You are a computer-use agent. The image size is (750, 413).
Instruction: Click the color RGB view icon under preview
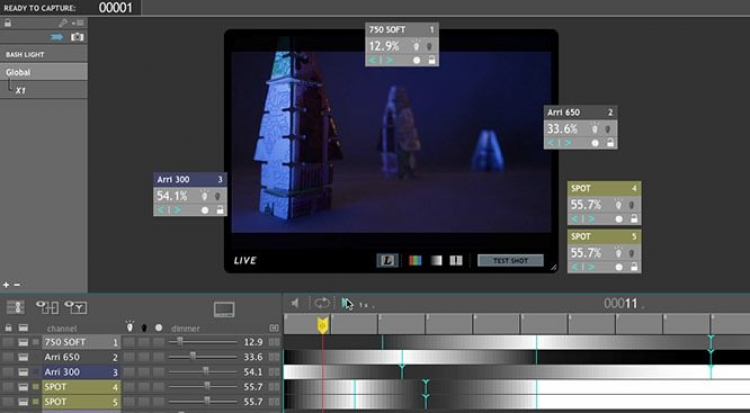[x=414, y=260]
